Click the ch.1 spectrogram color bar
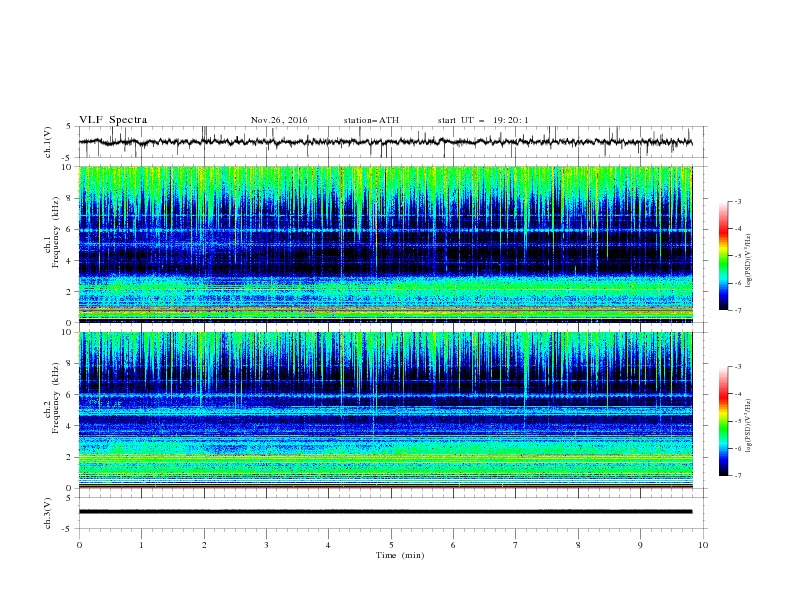 point(724,256)
